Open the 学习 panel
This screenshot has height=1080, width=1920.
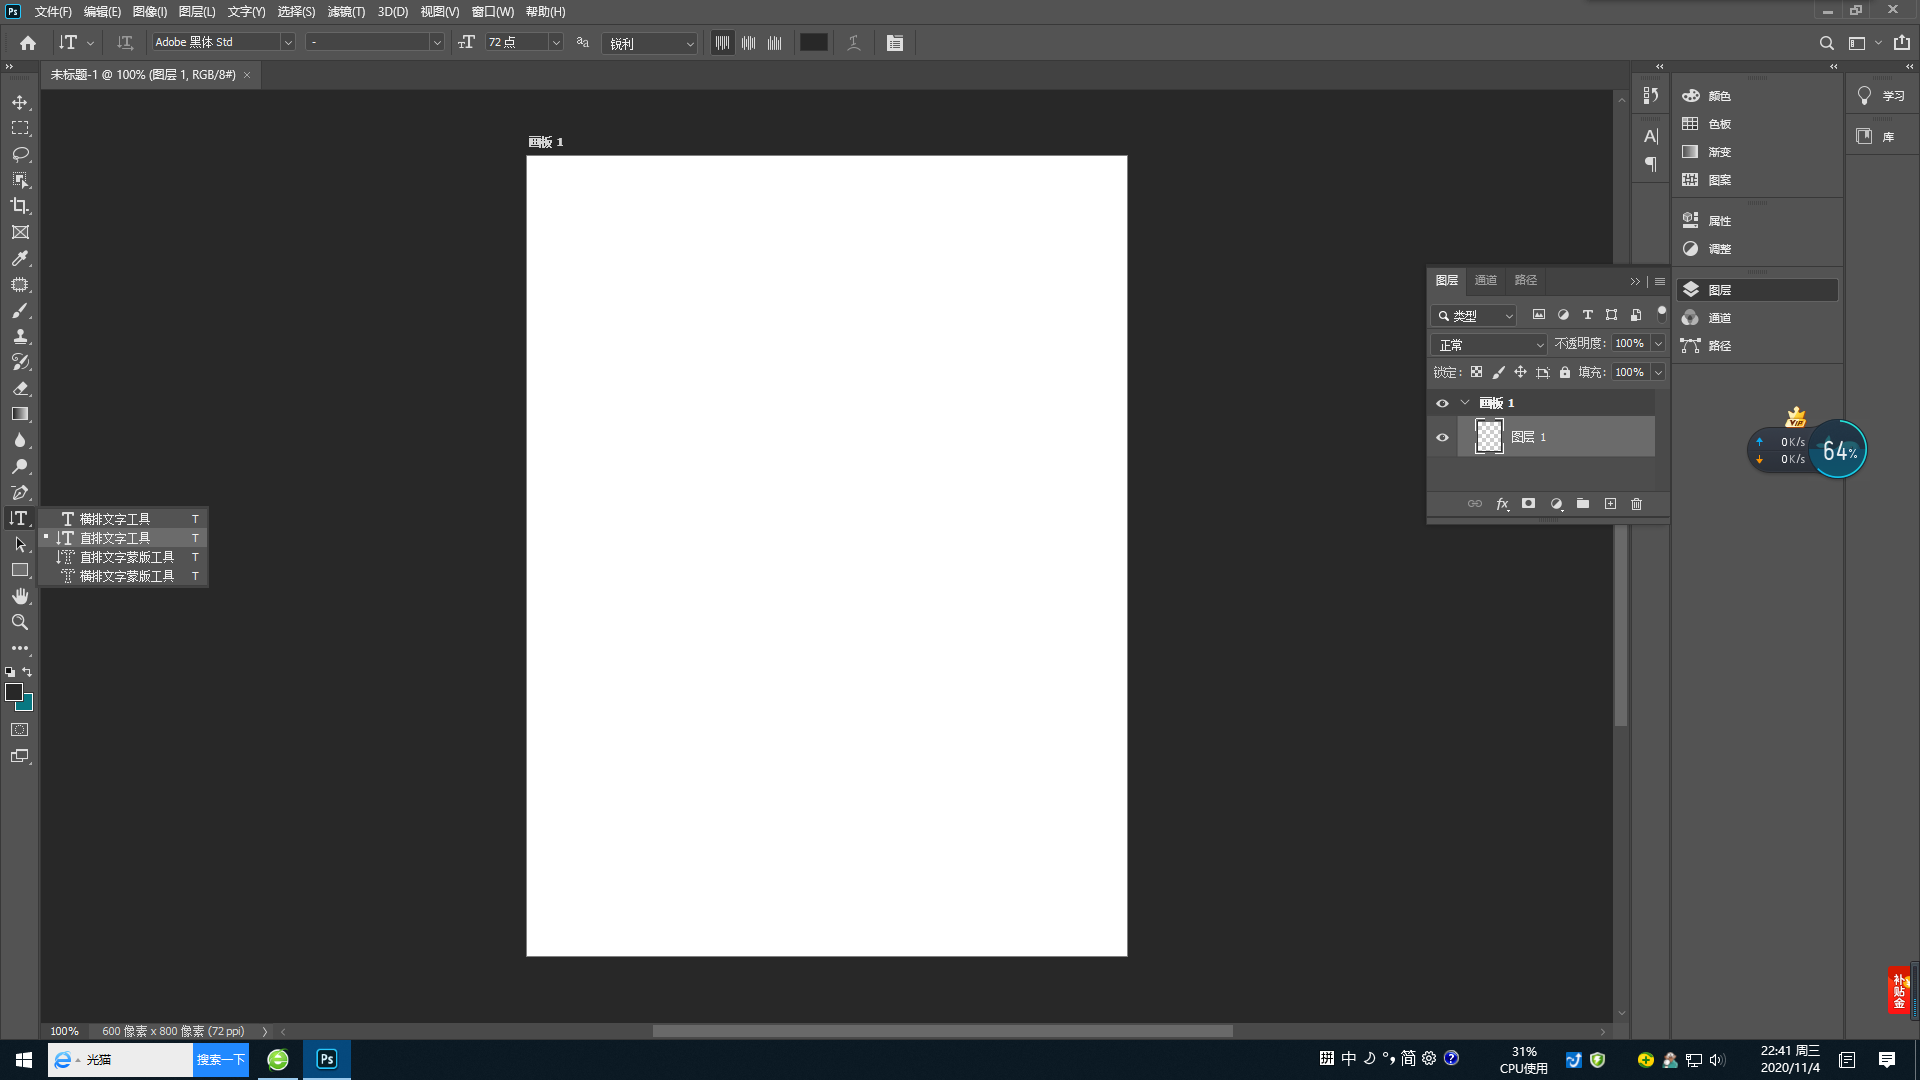click(x=1882, y=96)
